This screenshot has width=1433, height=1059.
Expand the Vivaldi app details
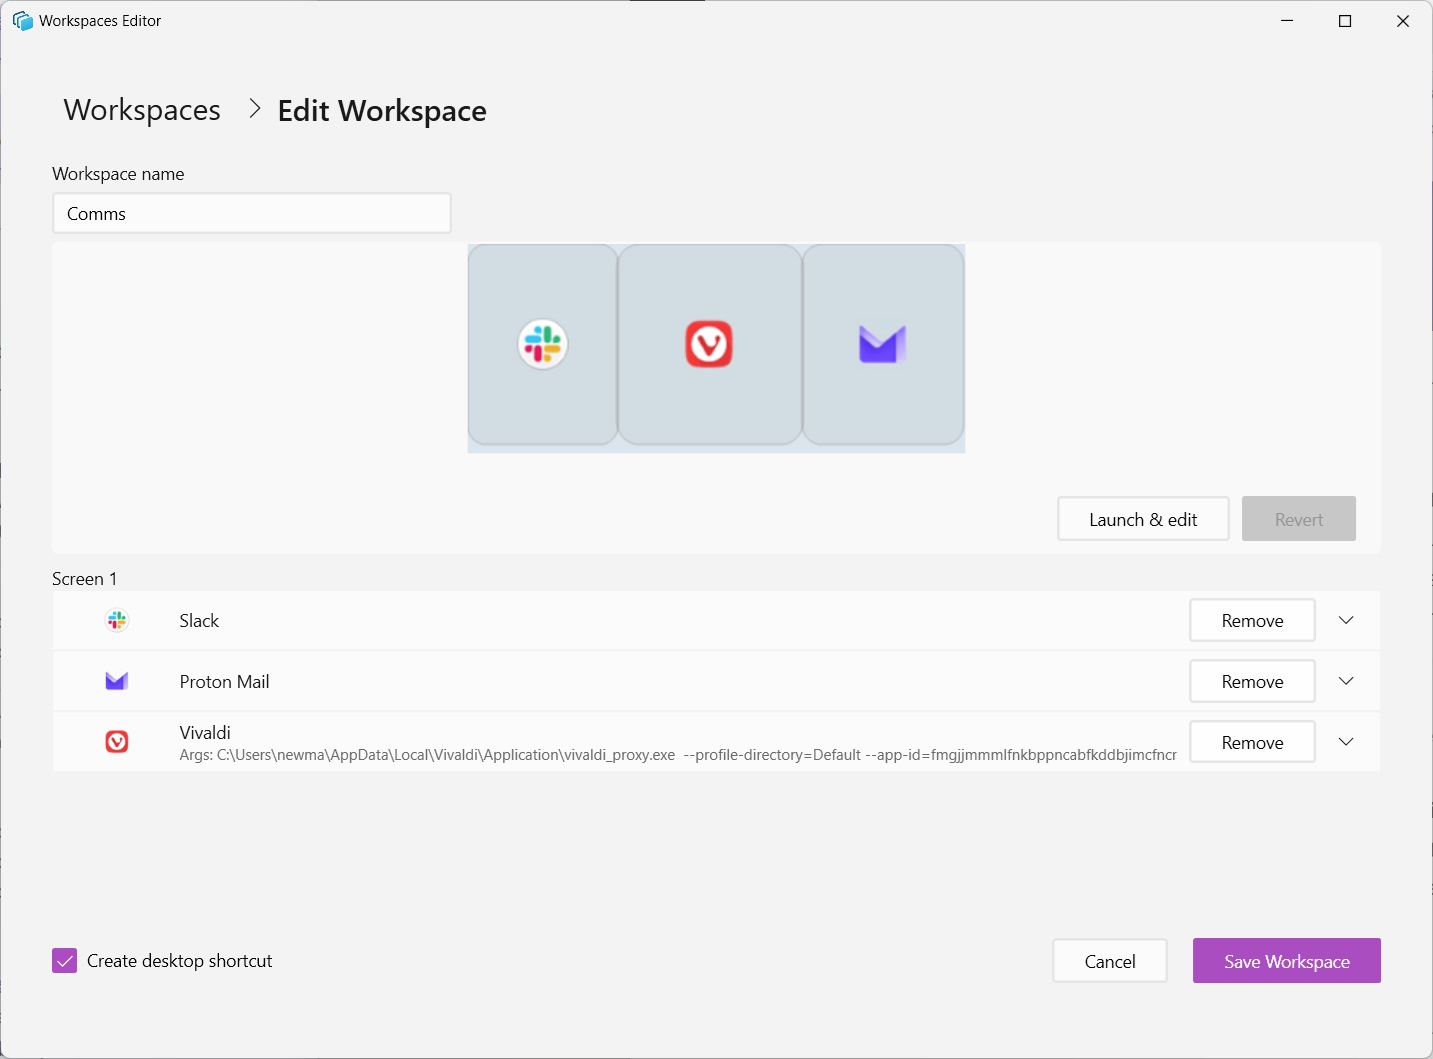point(1345,742)
